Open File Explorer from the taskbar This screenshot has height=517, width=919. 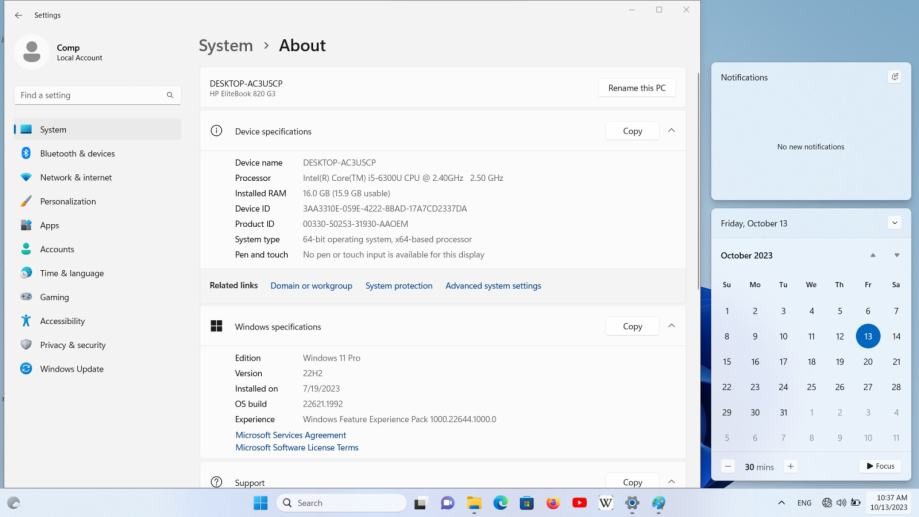474,503
